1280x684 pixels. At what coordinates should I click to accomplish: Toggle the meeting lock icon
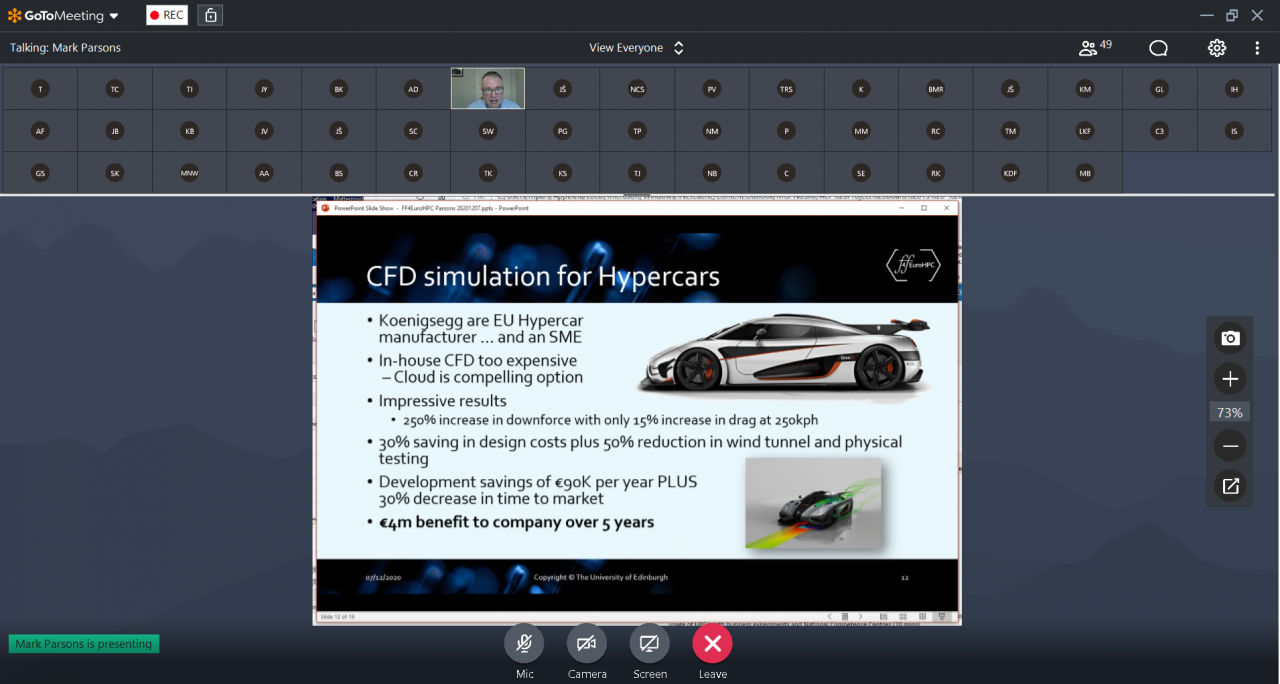pos(210,15)
